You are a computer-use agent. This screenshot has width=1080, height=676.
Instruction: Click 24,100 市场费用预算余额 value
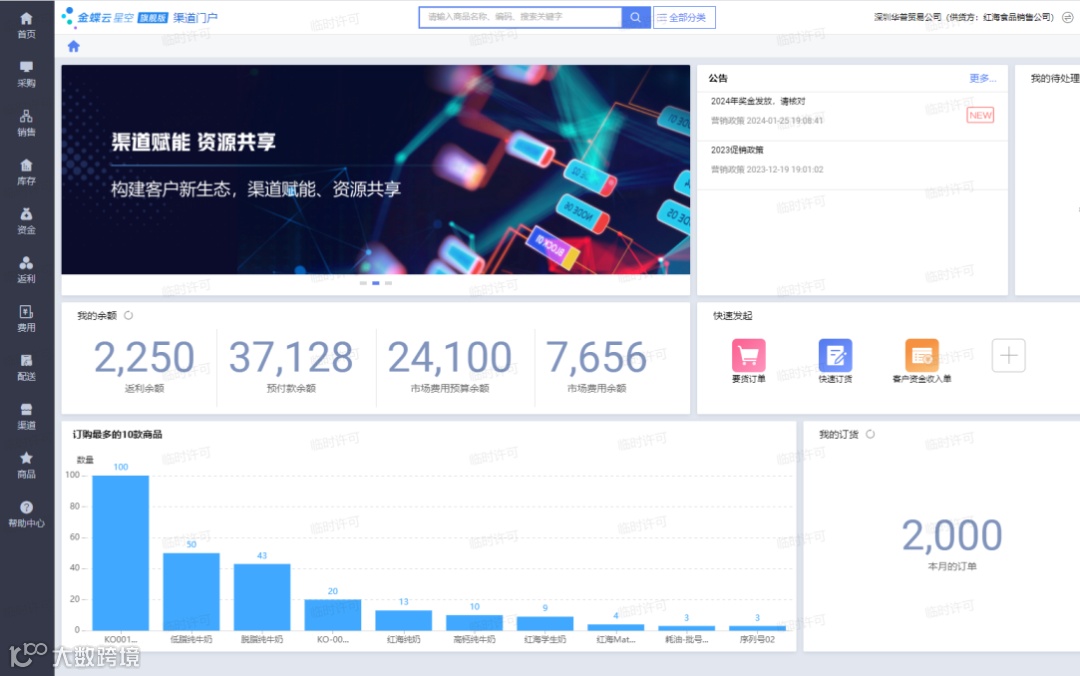(450, 358)
